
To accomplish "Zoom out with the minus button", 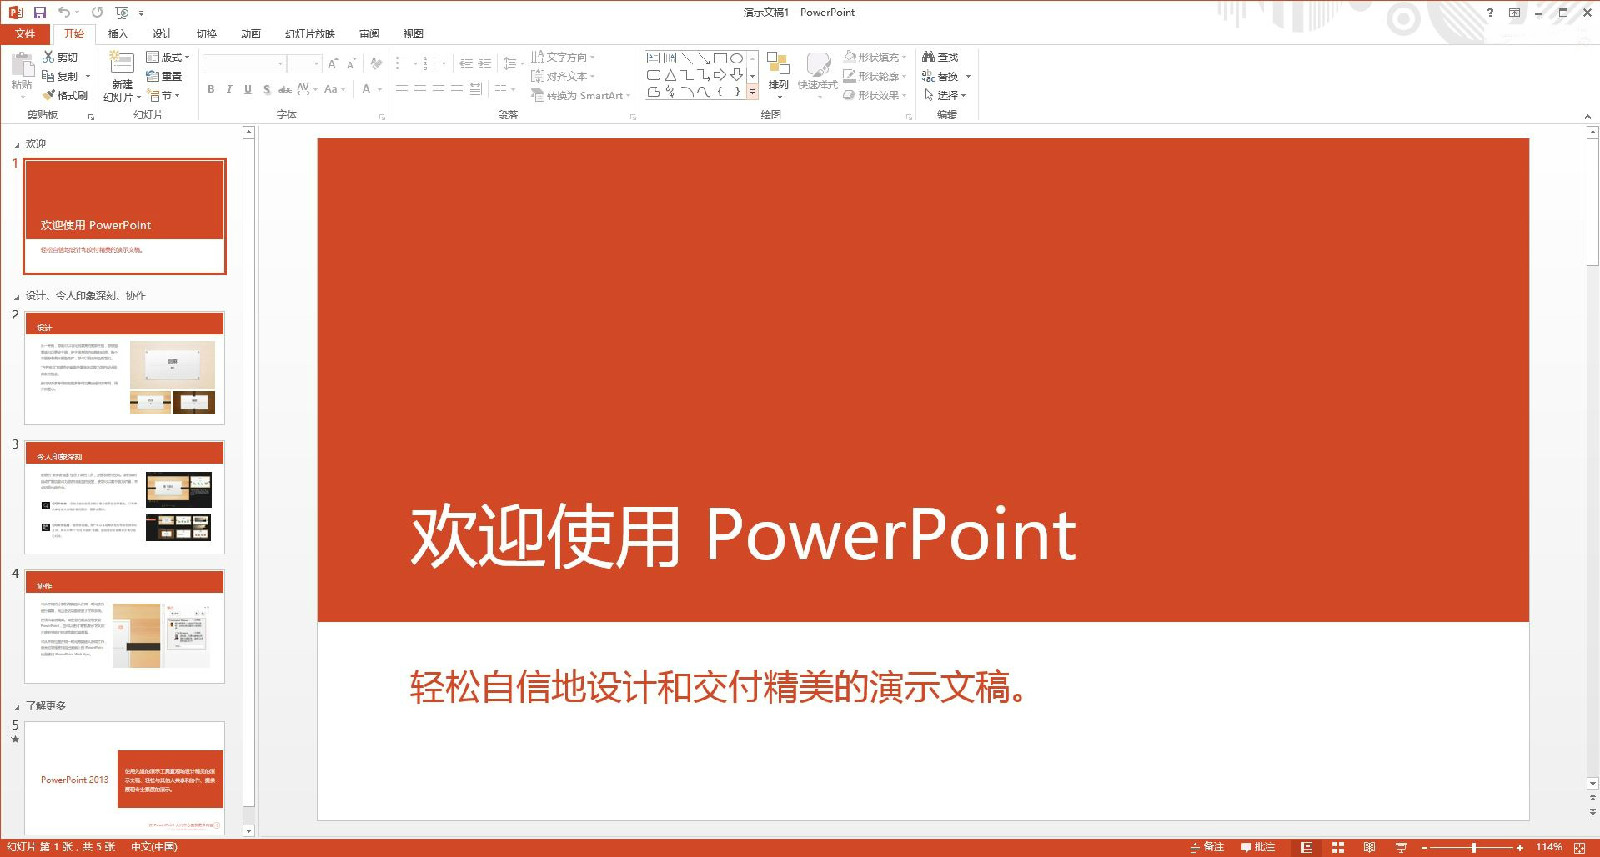I will click(1425, 847).
